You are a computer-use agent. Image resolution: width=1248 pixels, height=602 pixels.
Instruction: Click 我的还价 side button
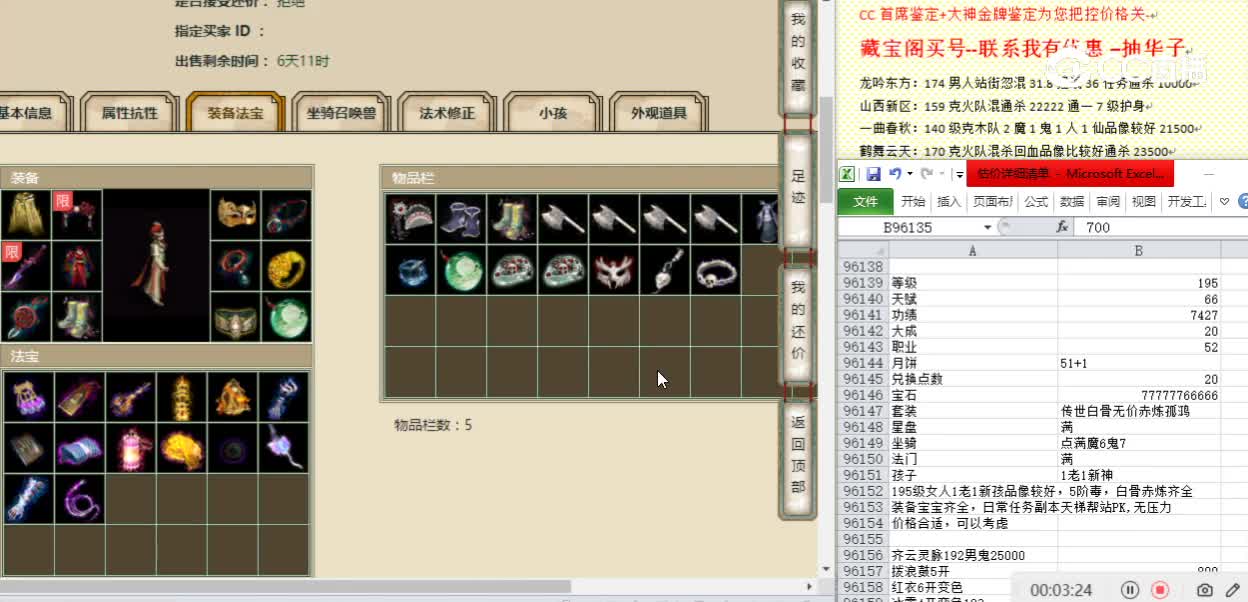click(x=798, y=322)
